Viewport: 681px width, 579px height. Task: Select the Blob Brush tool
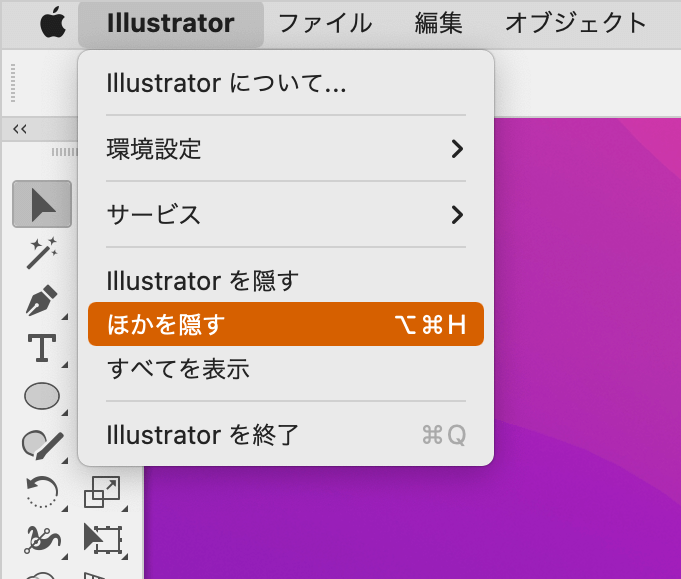click(42, 444)
